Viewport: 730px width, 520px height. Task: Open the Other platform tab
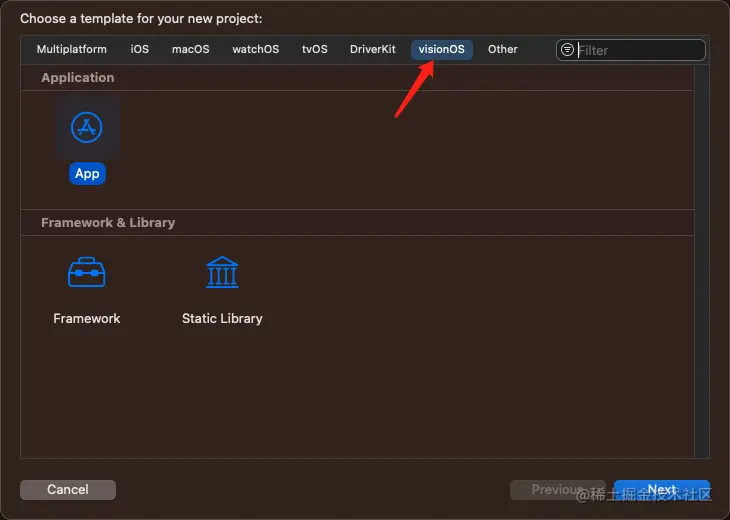503,49
